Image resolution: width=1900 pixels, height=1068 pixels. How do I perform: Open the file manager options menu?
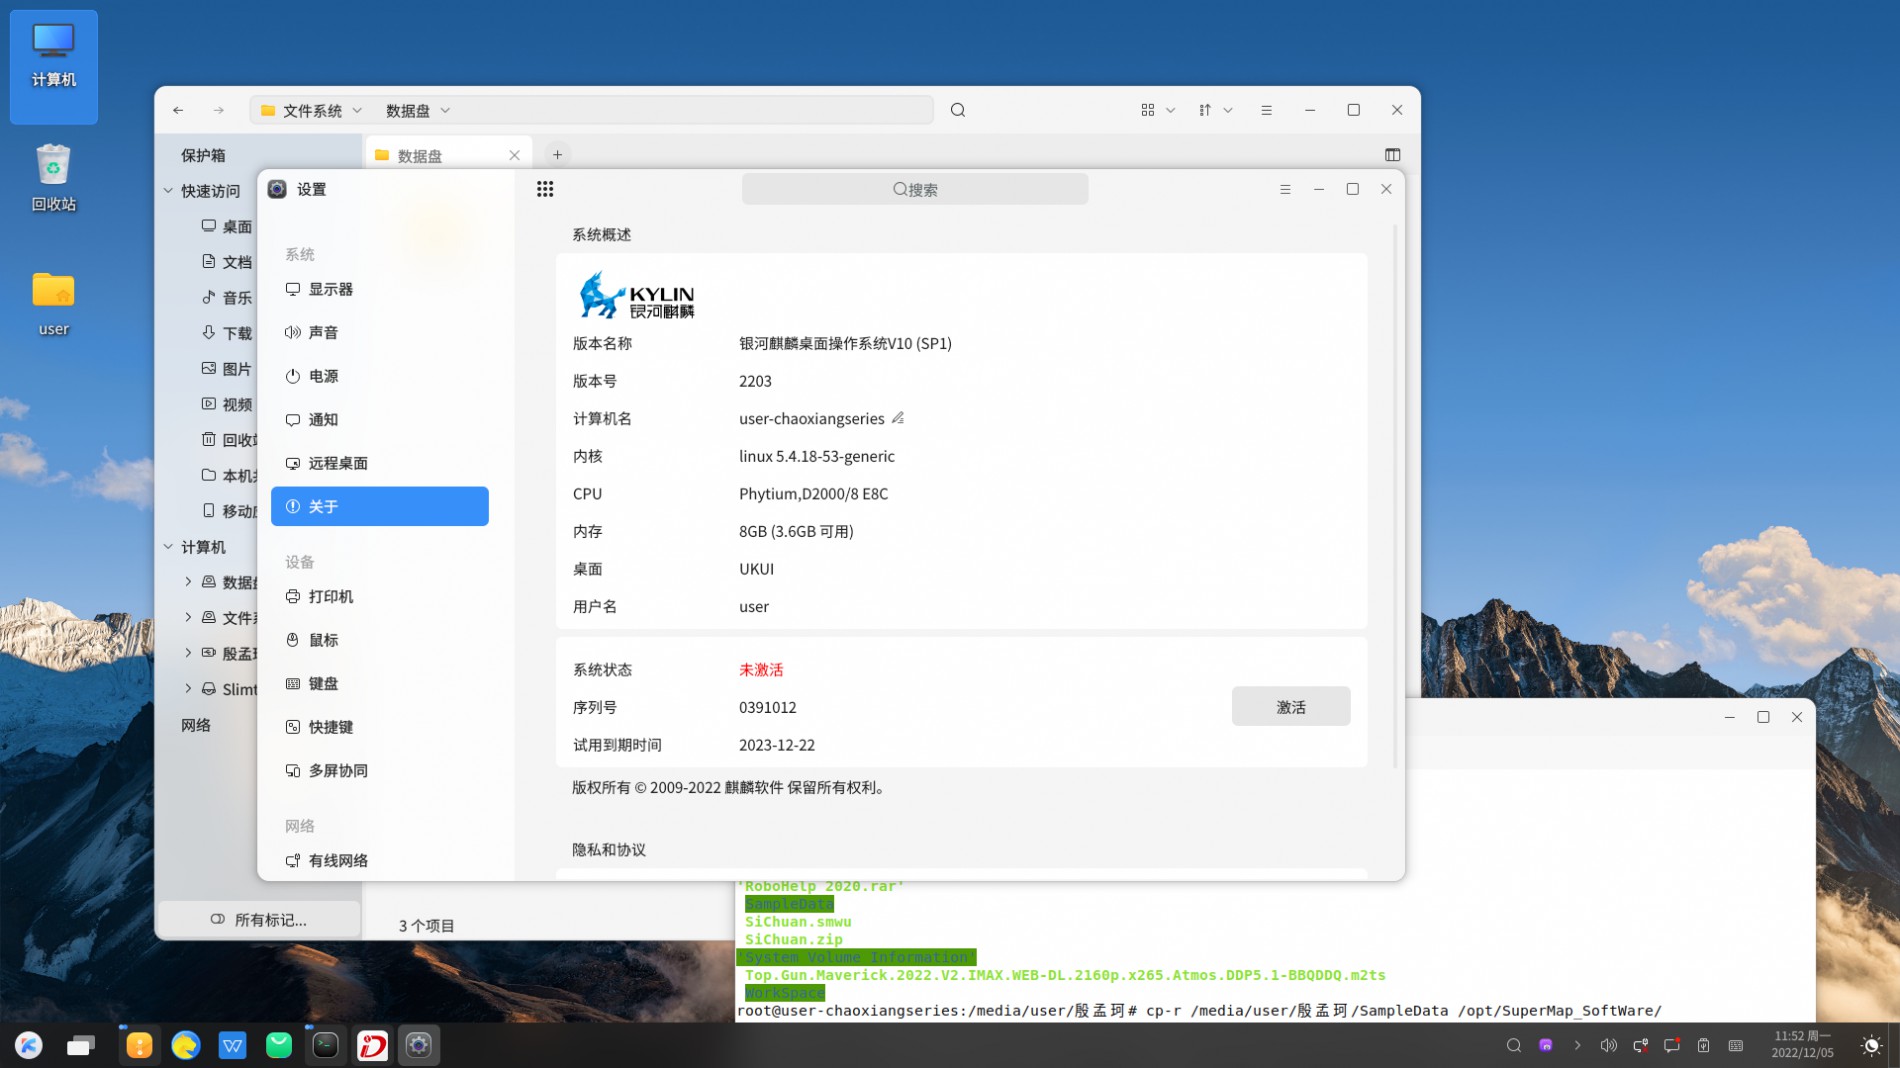click(1266, 110)
